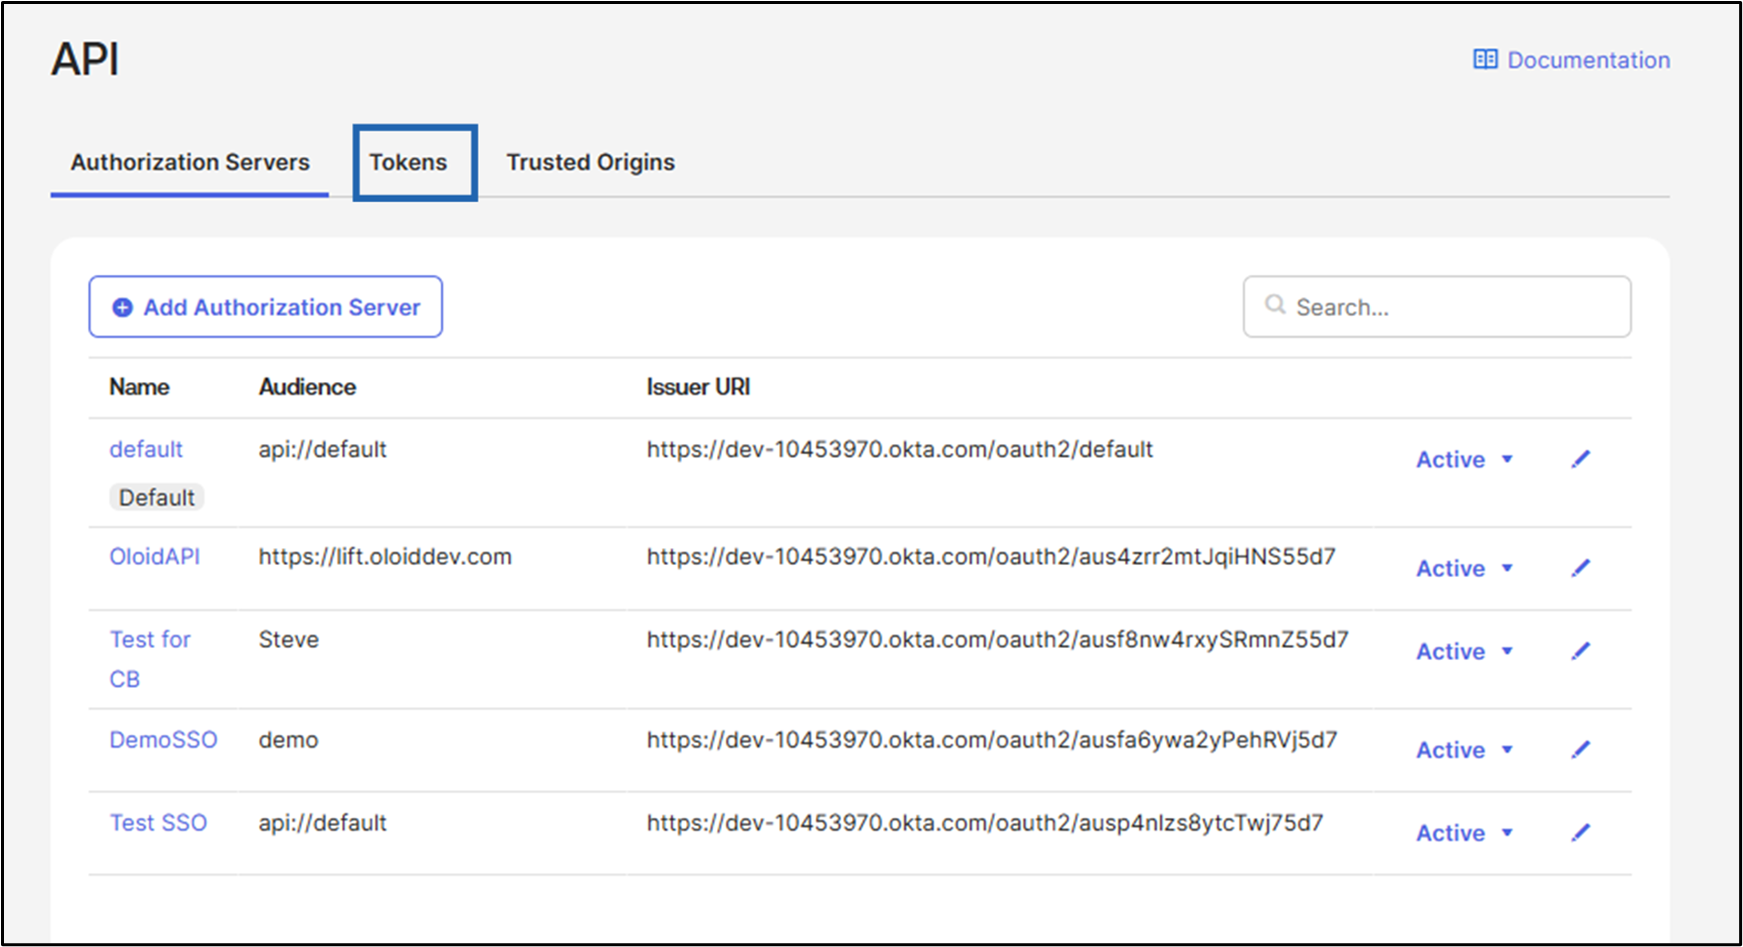The height and width of the screenshot is (947, 1743).
Task: Click the Issuer URI column header
Action: (x=698, y=387)
